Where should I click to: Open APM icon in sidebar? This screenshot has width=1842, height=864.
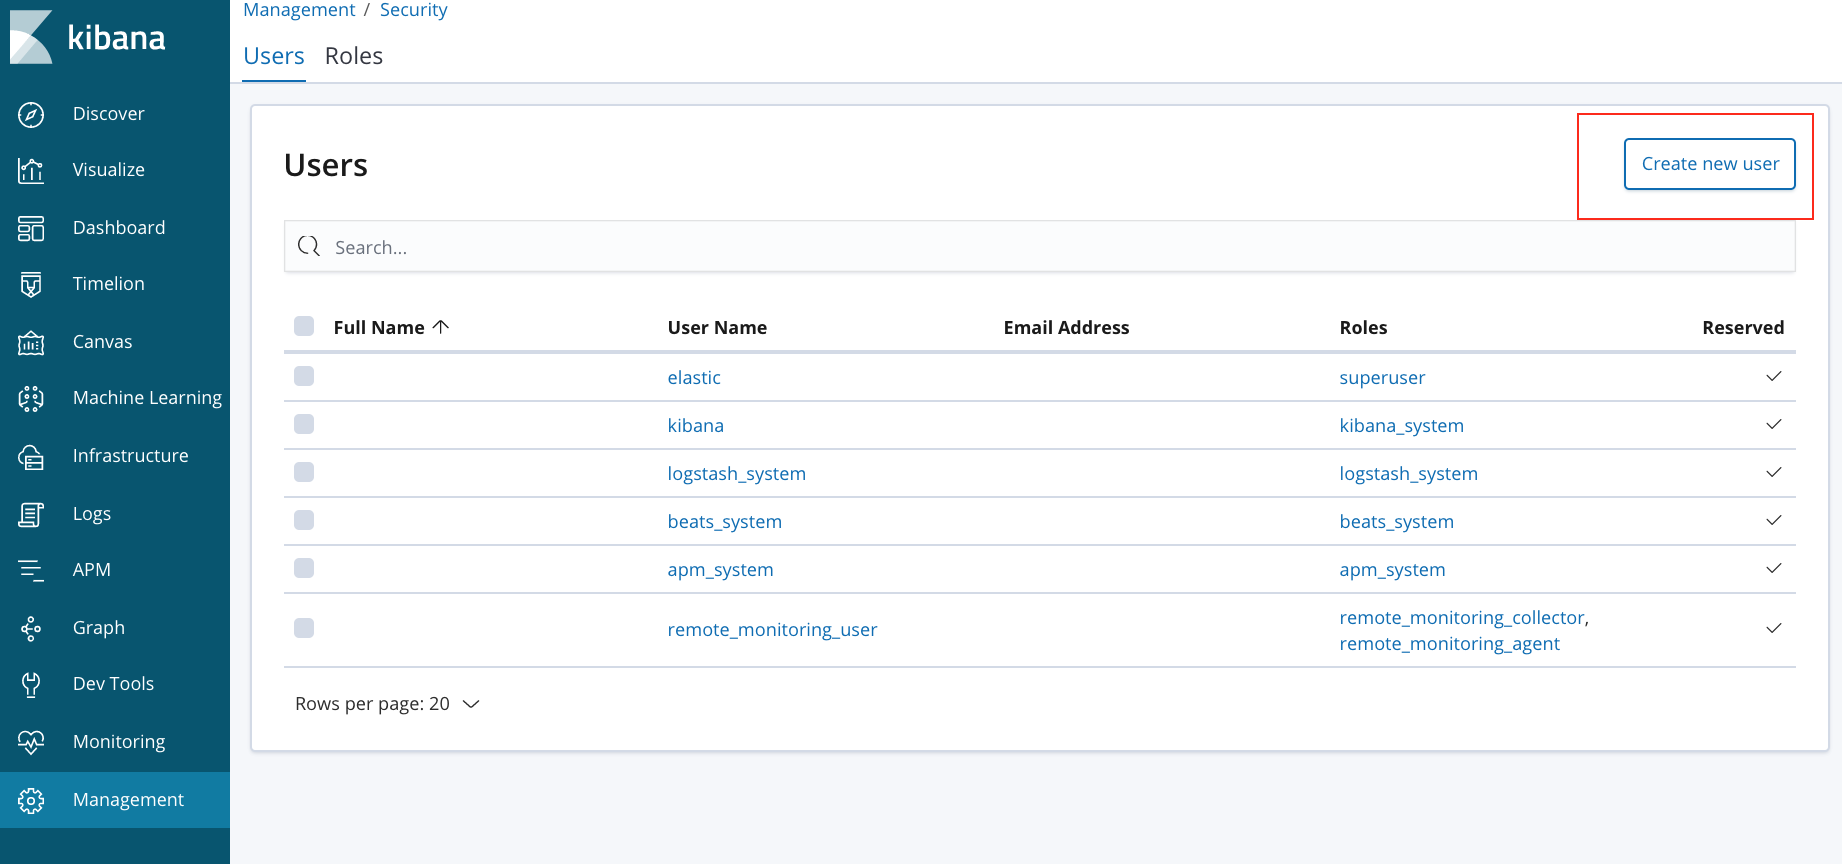coord(31,571)
